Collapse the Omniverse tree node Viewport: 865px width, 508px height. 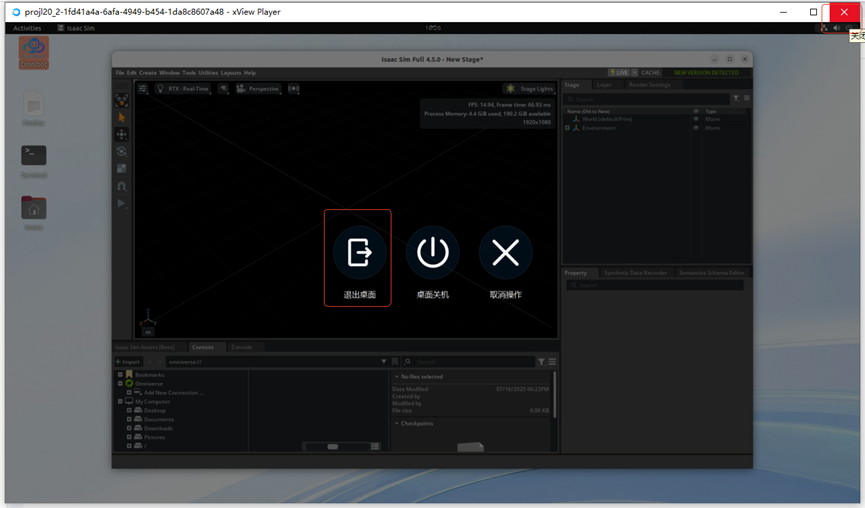tap(120, 383)
